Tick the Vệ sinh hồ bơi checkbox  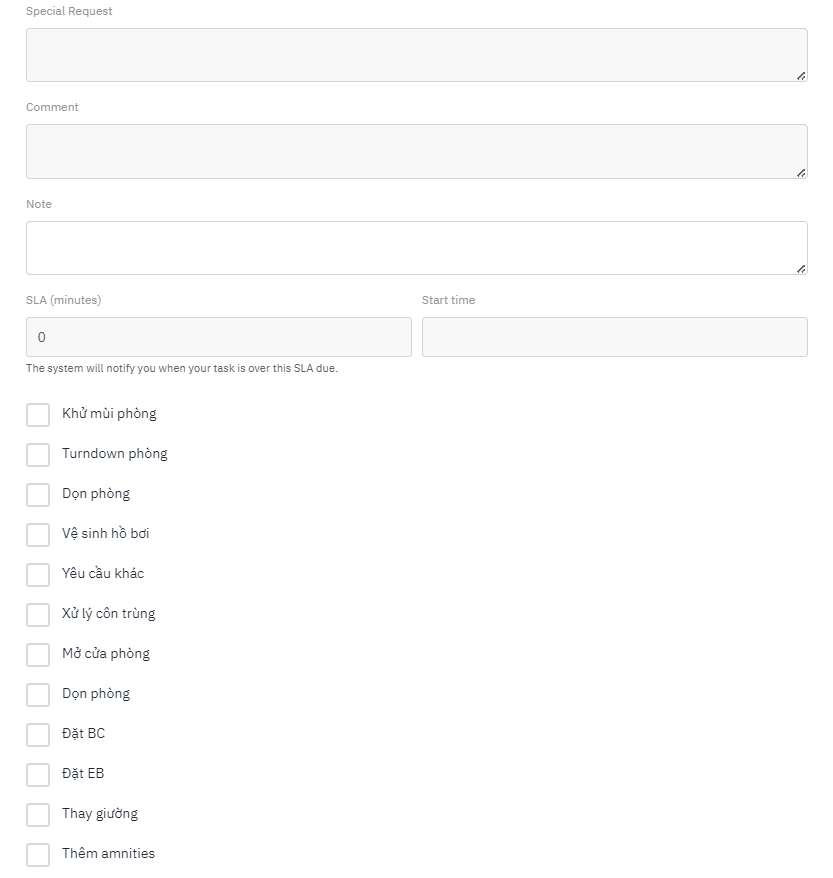pyautogui.click(x=38, y=535)
